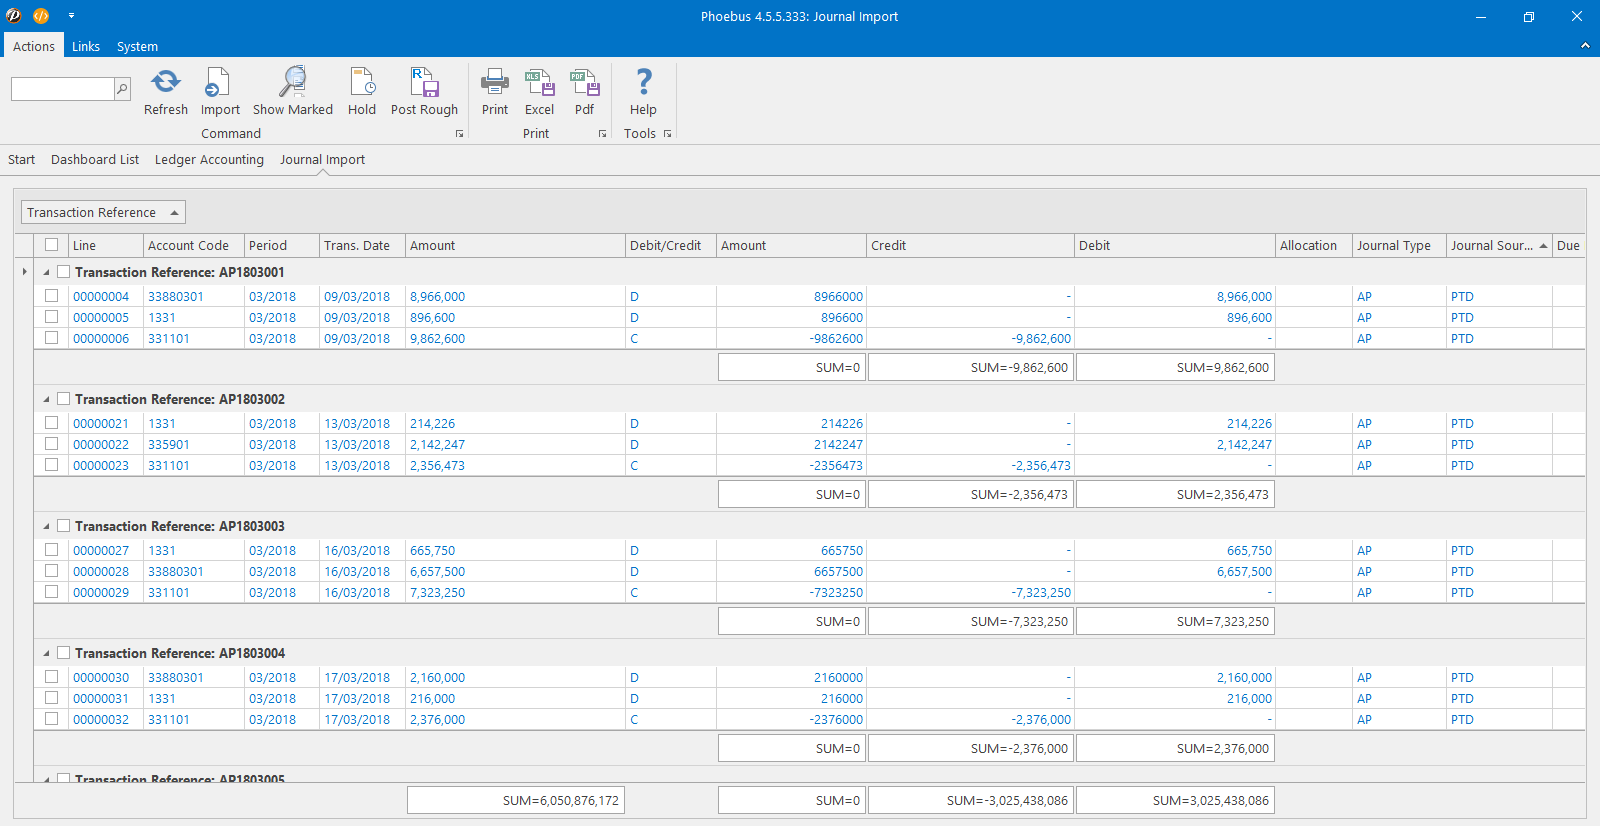This screenshot has width=1600, height=826.
Task: Collapse the AP1803001 group
Action: click(x=46, y=272)
